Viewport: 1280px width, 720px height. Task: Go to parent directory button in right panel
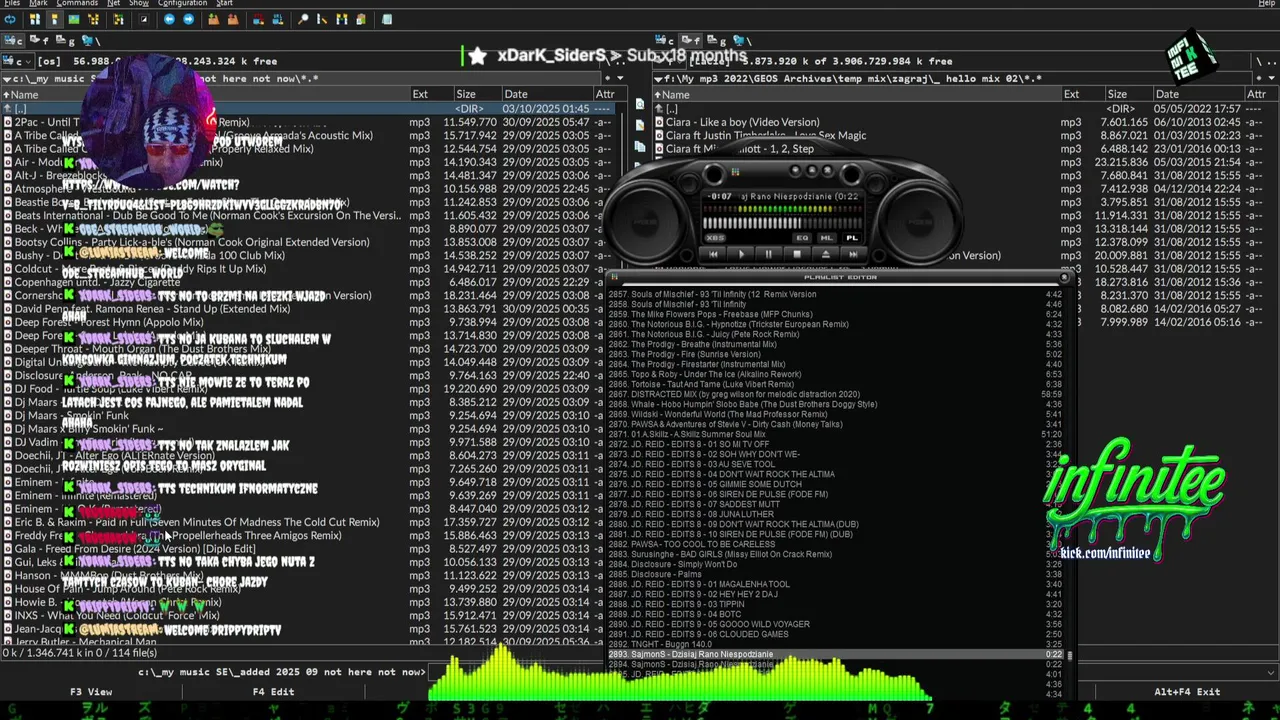(x=1271, y=62)
